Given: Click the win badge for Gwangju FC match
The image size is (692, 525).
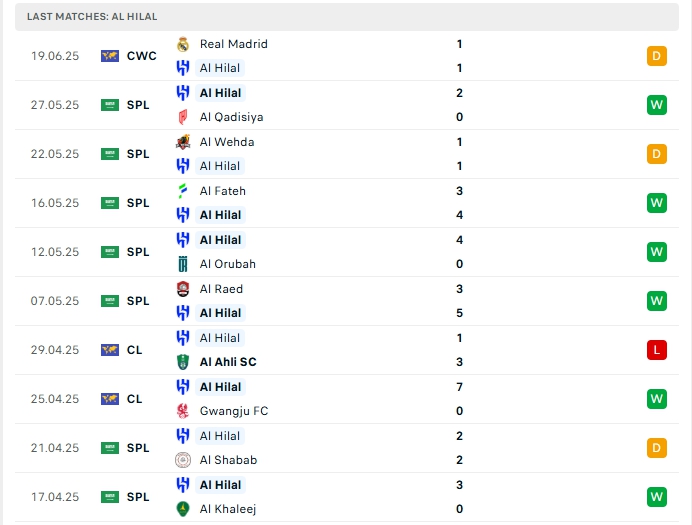Looking at the screenshot, I should point(657,399).
